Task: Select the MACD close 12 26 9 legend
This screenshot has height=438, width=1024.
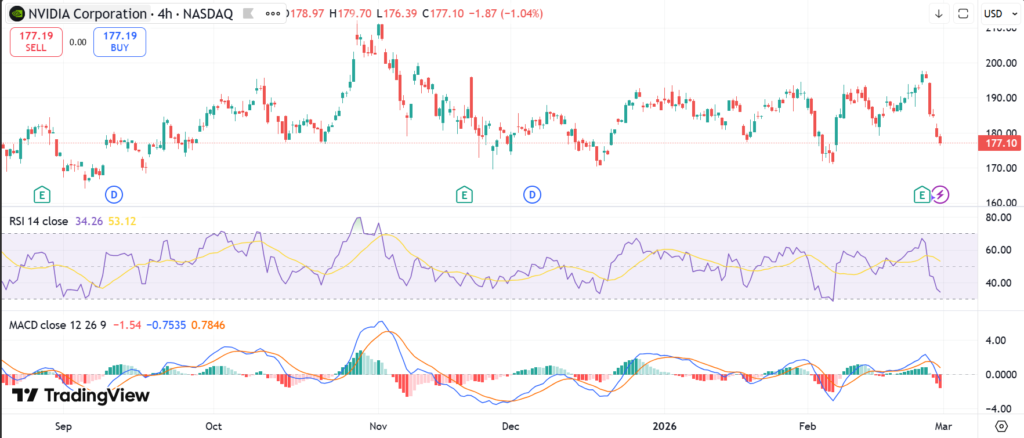Action: [x=57, y=326]
